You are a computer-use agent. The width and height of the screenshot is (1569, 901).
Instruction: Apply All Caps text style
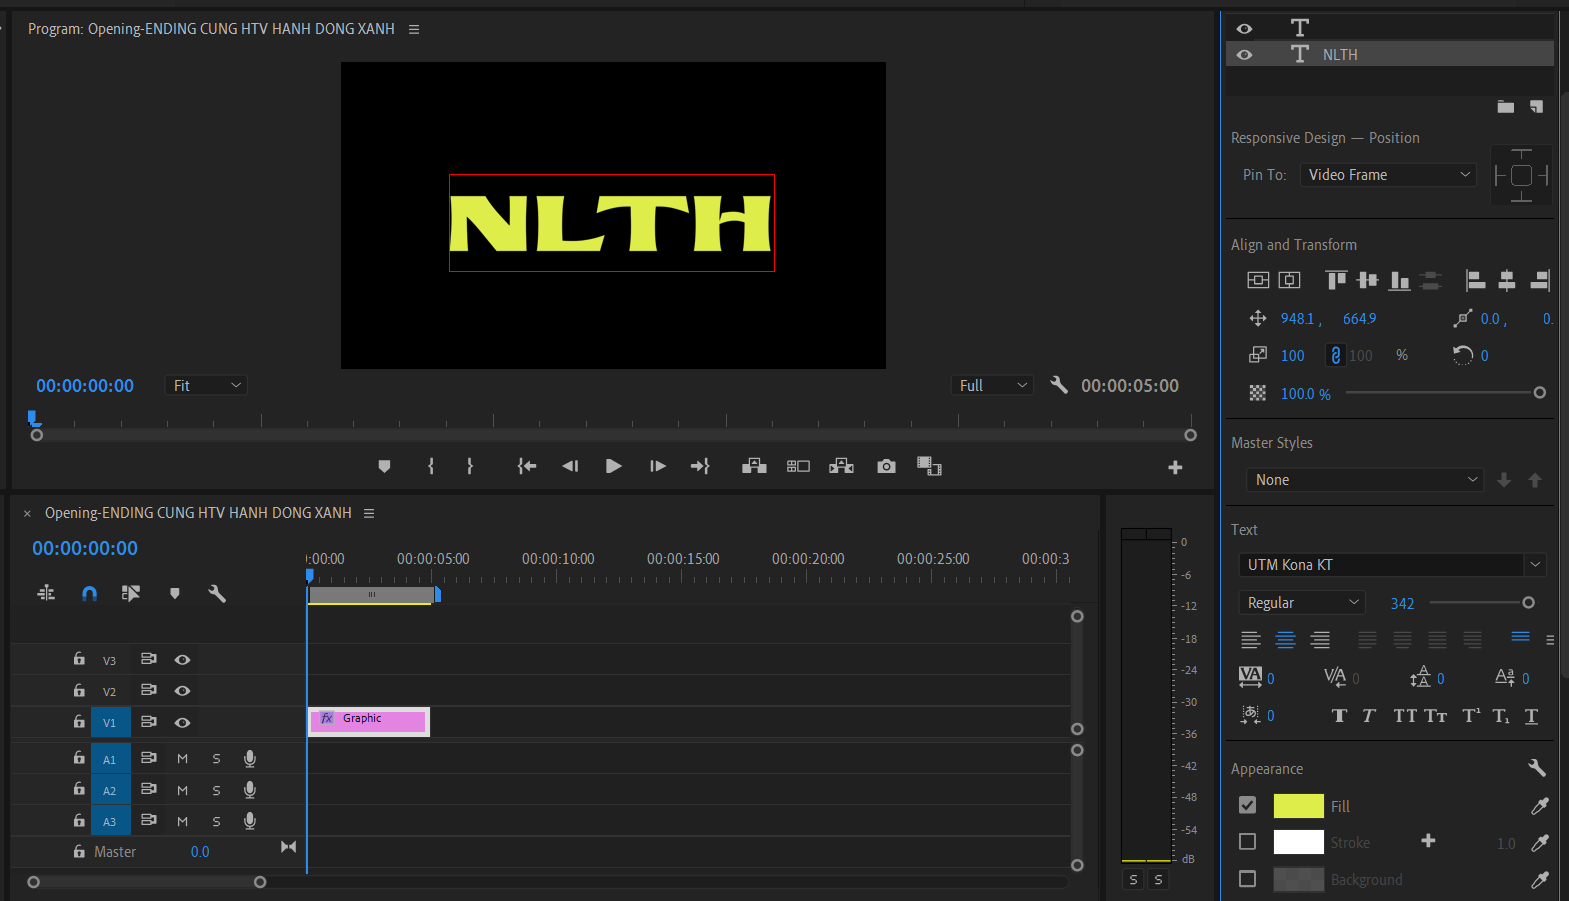click(x=1405, y=715)
